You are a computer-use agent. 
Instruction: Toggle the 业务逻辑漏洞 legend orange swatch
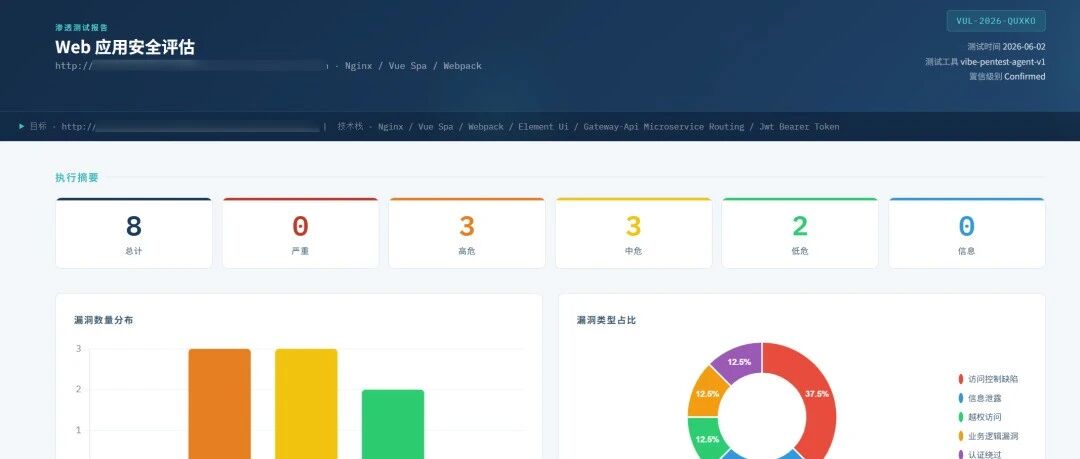click(961, 436)
